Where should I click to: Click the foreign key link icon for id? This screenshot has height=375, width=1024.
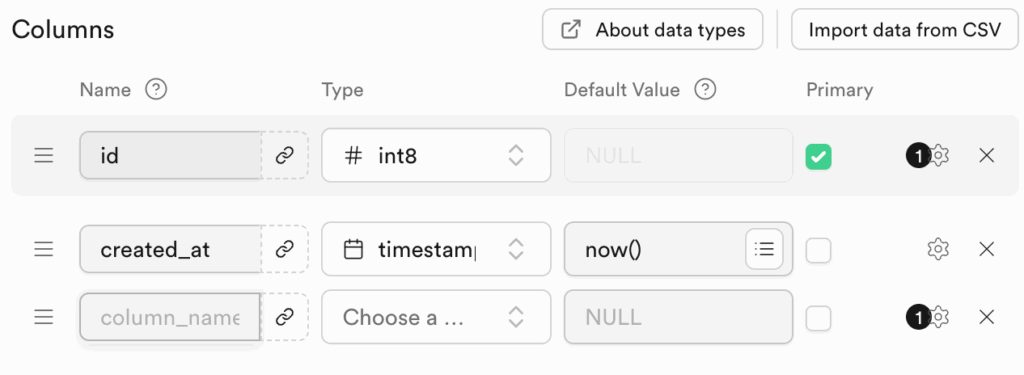(284, 155)
